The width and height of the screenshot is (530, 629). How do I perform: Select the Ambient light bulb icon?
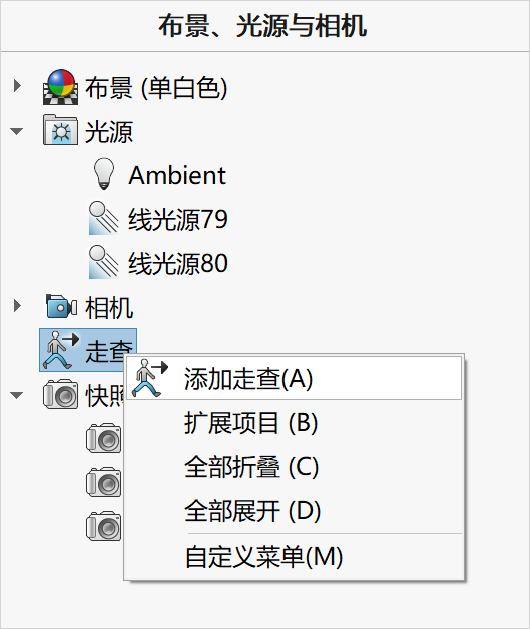pyautogui.click(x=104, y=174)
